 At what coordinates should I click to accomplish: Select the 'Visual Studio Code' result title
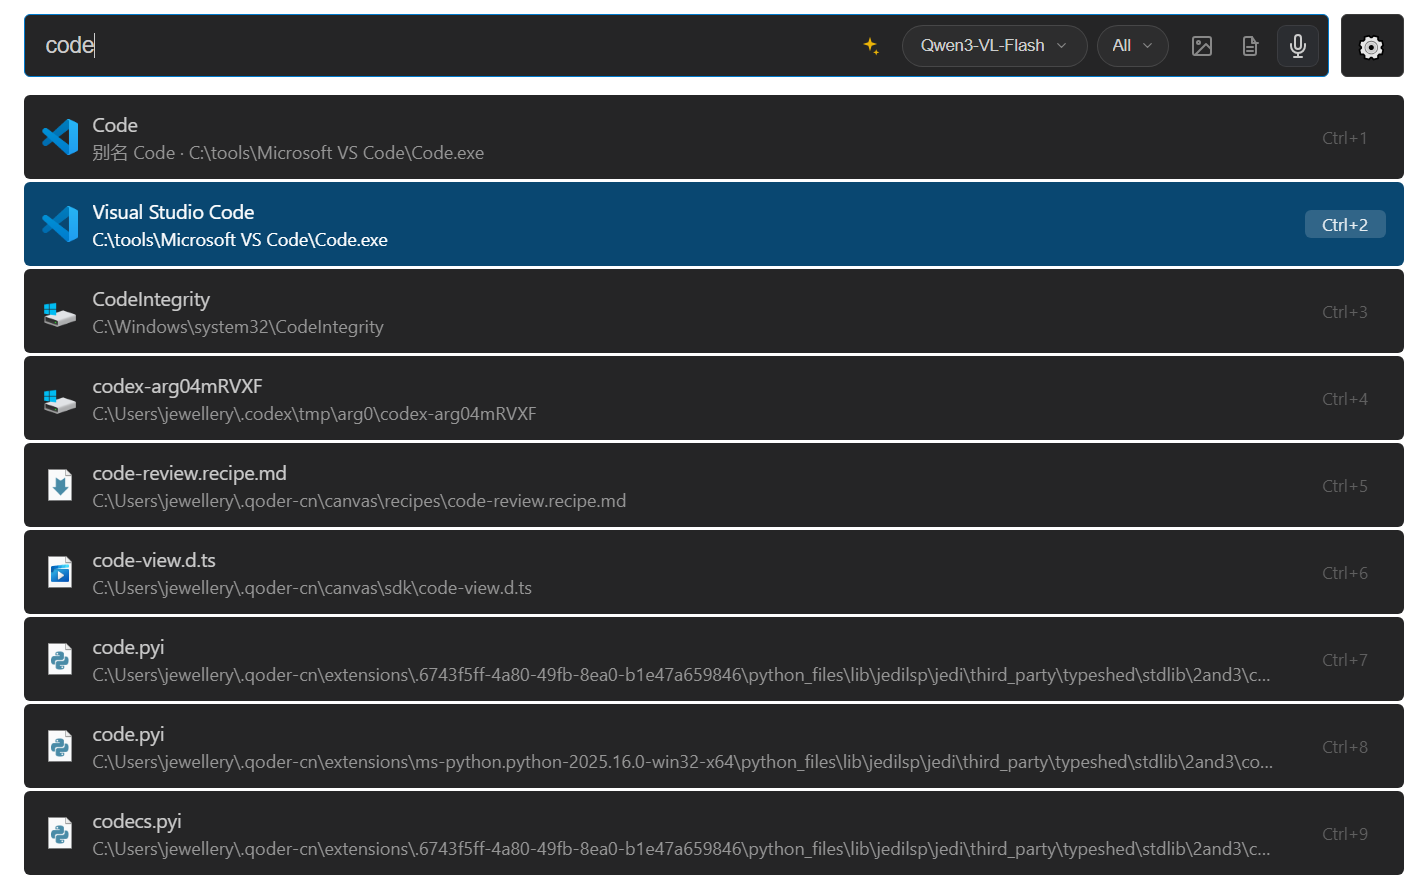[x=173, y=212]
